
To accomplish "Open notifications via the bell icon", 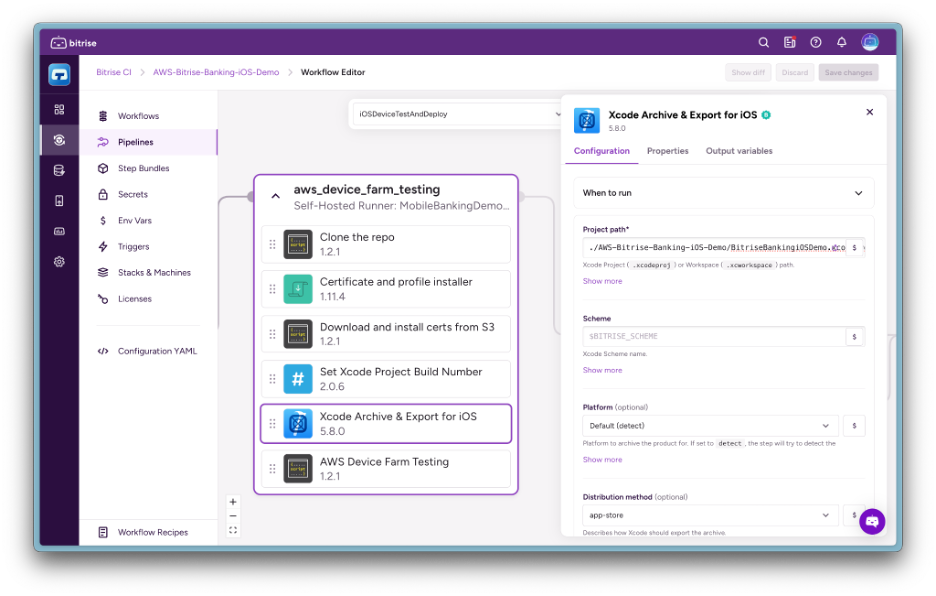I will (841, 42).
